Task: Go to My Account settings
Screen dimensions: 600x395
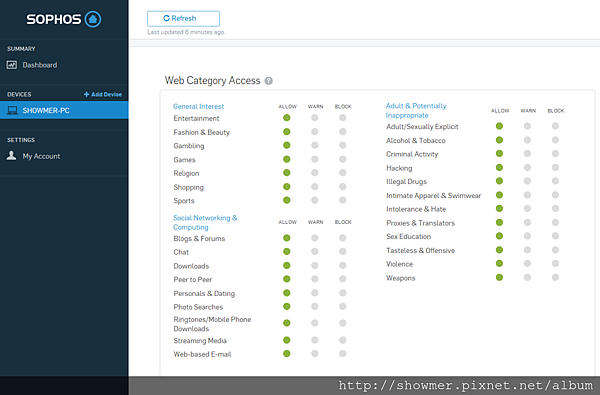Action: point(41,156)
